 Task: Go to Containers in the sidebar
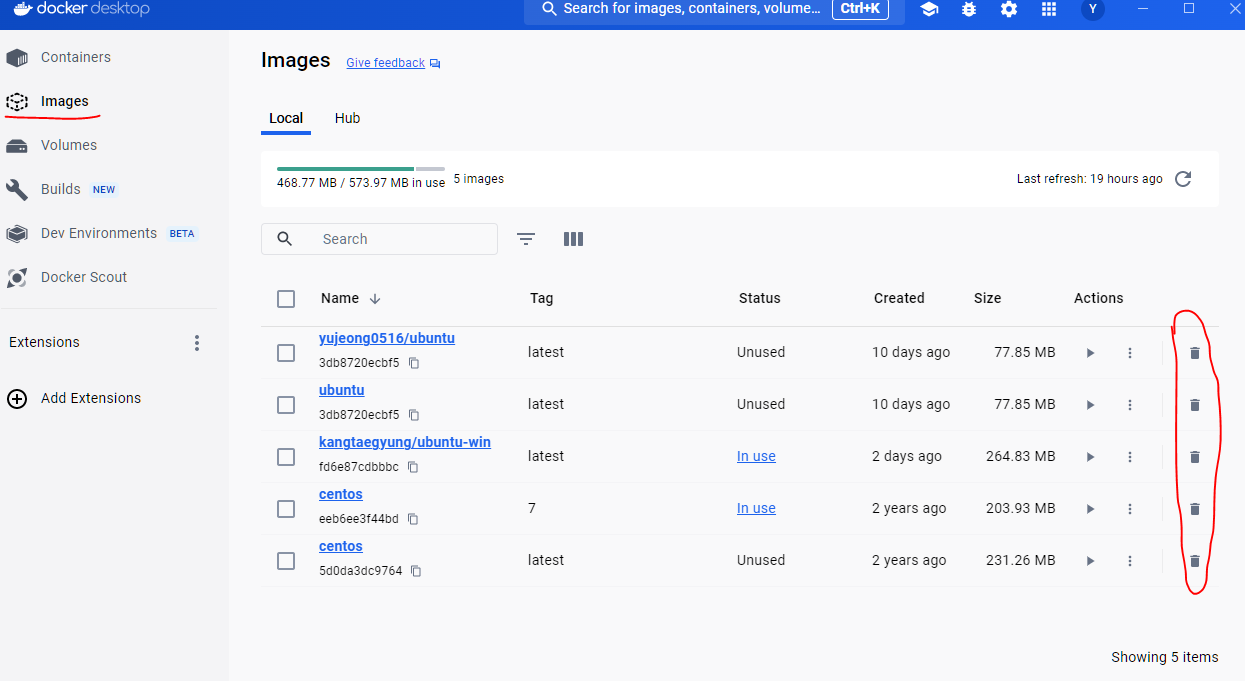pyautogui.click(x=76, y=57)
